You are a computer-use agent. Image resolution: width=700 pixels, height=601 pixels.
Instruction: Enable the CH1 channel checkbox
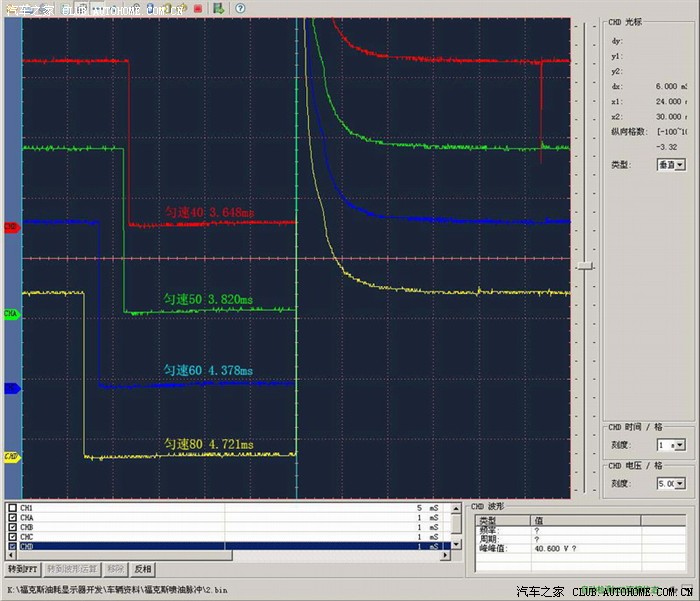12,508
